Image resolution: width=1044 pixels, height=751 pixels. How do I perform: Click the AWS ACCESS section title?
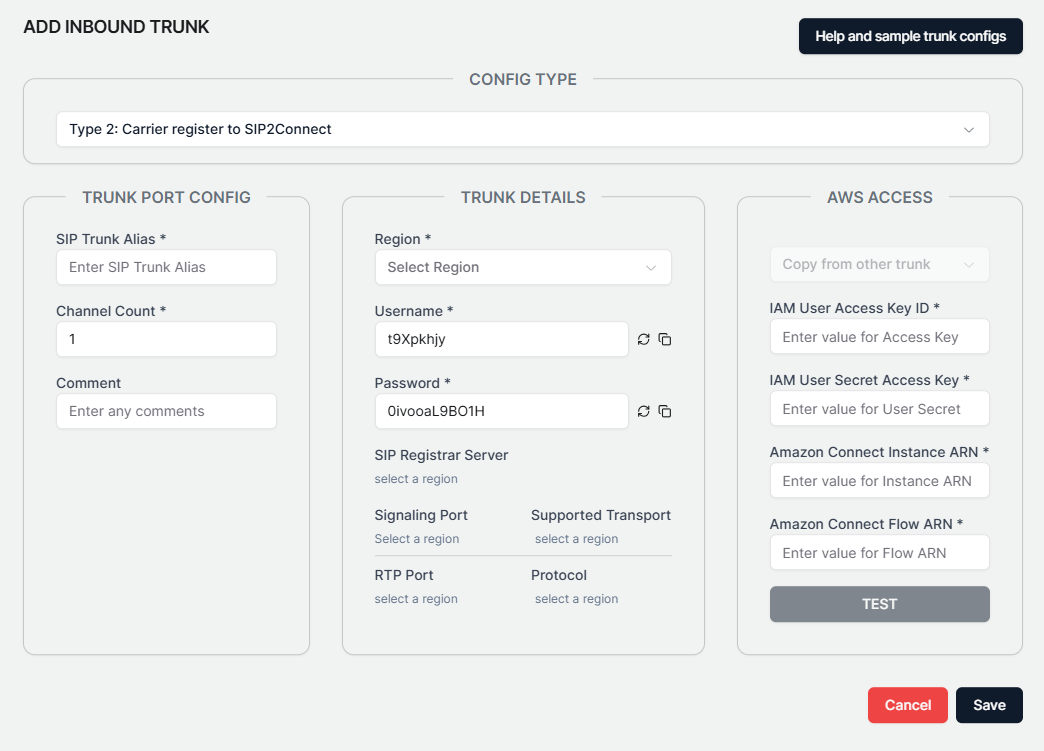point(880,197)
